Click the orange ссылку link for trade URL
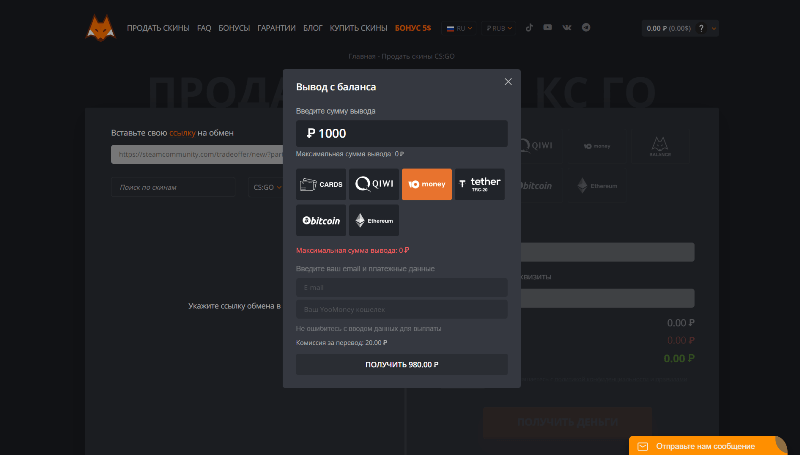This screenshot has height=455, width=800. [182, 133]
